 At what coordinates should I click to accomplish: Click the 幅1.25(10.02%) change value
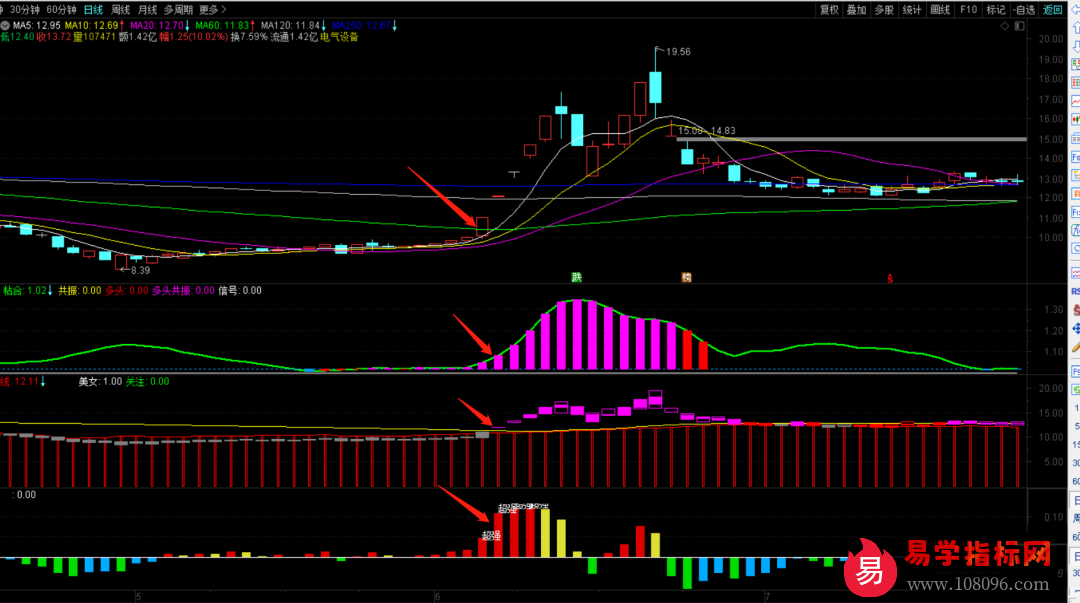click(x=194, y=37)
